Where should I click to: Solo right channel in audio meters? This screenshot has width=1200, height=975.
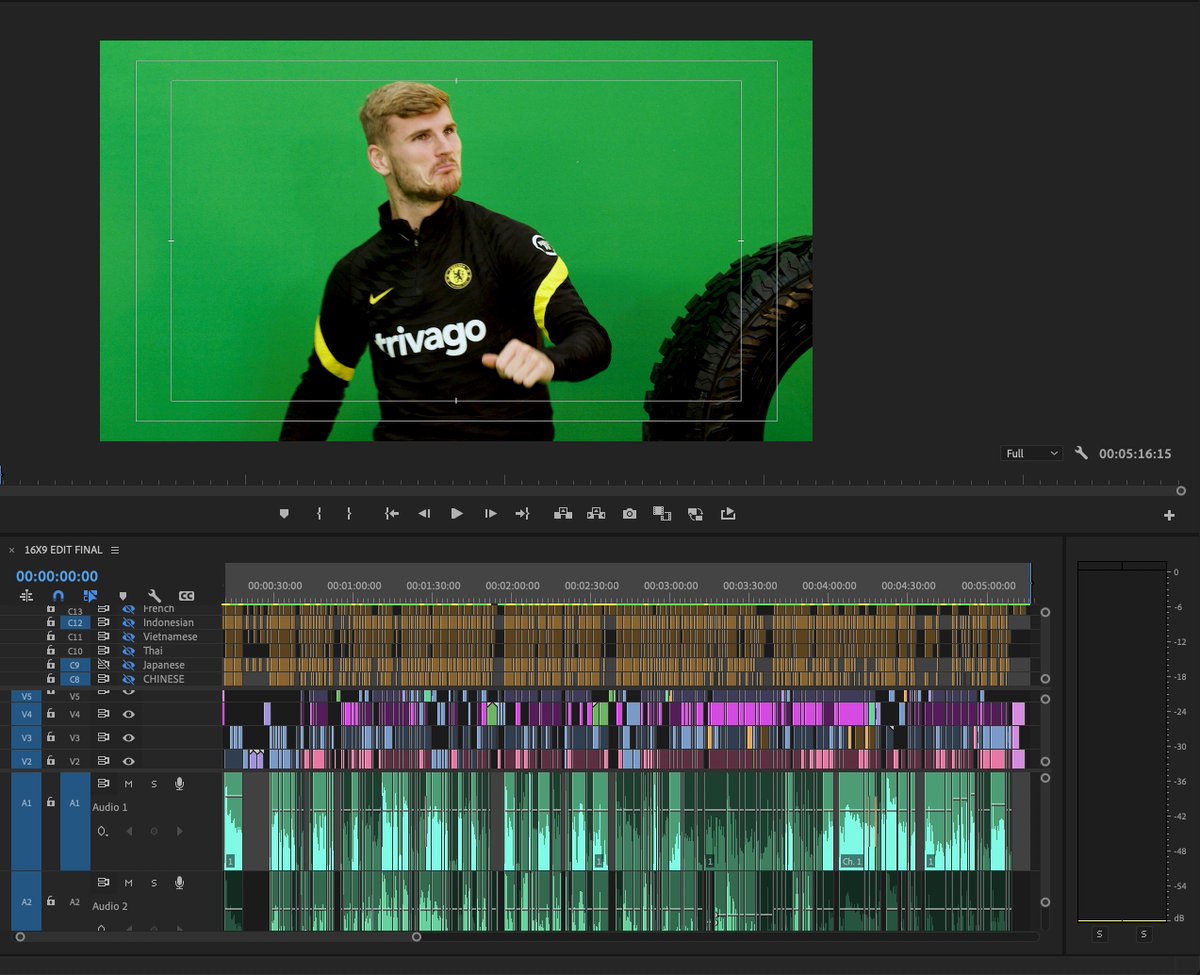coord(1144,934)
